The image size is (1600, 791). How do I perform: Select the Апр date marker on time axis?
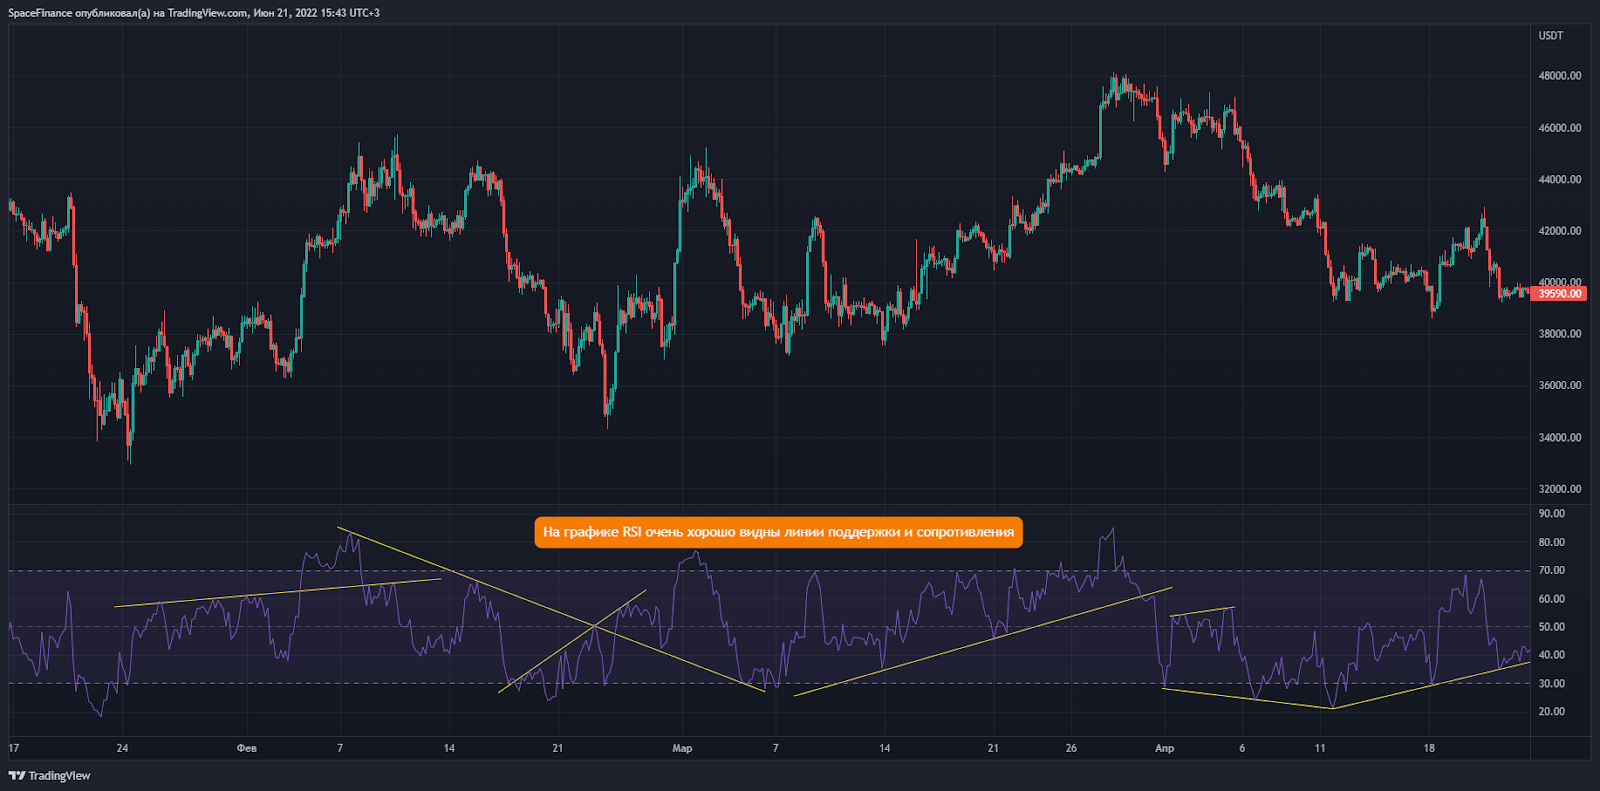pyautogui.click(x=1164, y=748)
